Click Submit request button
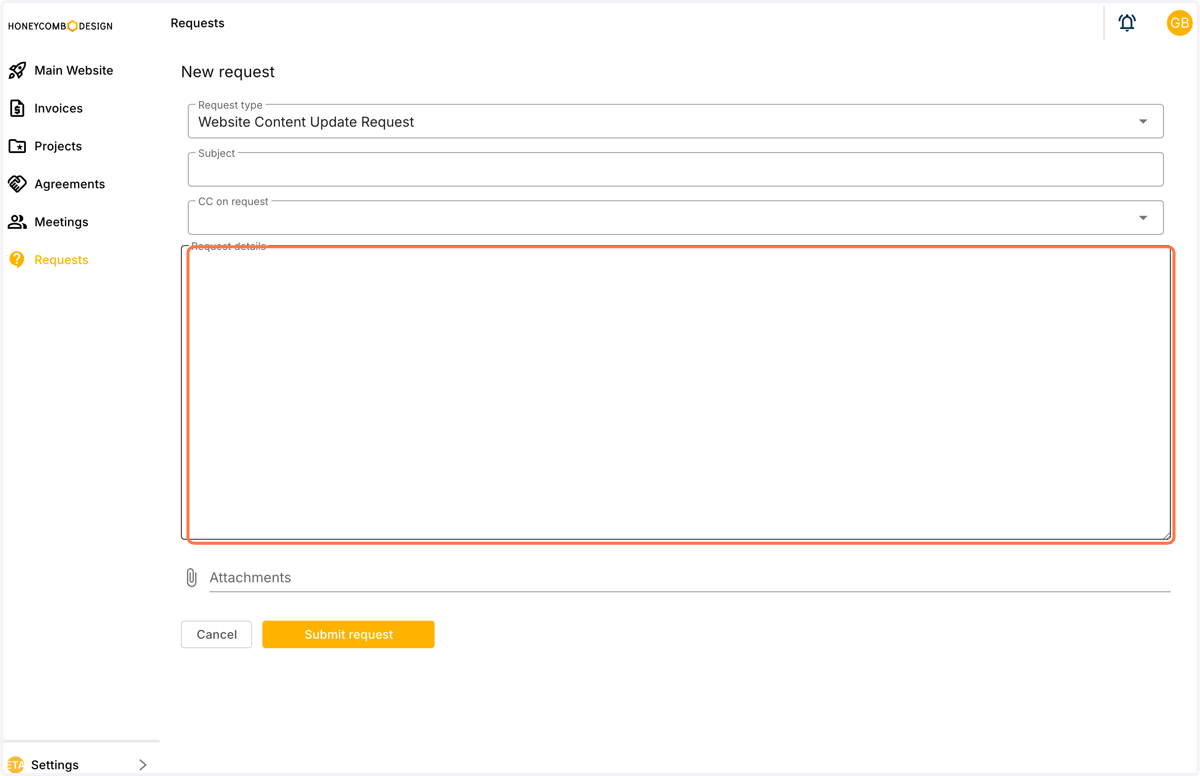 [348, 635]
